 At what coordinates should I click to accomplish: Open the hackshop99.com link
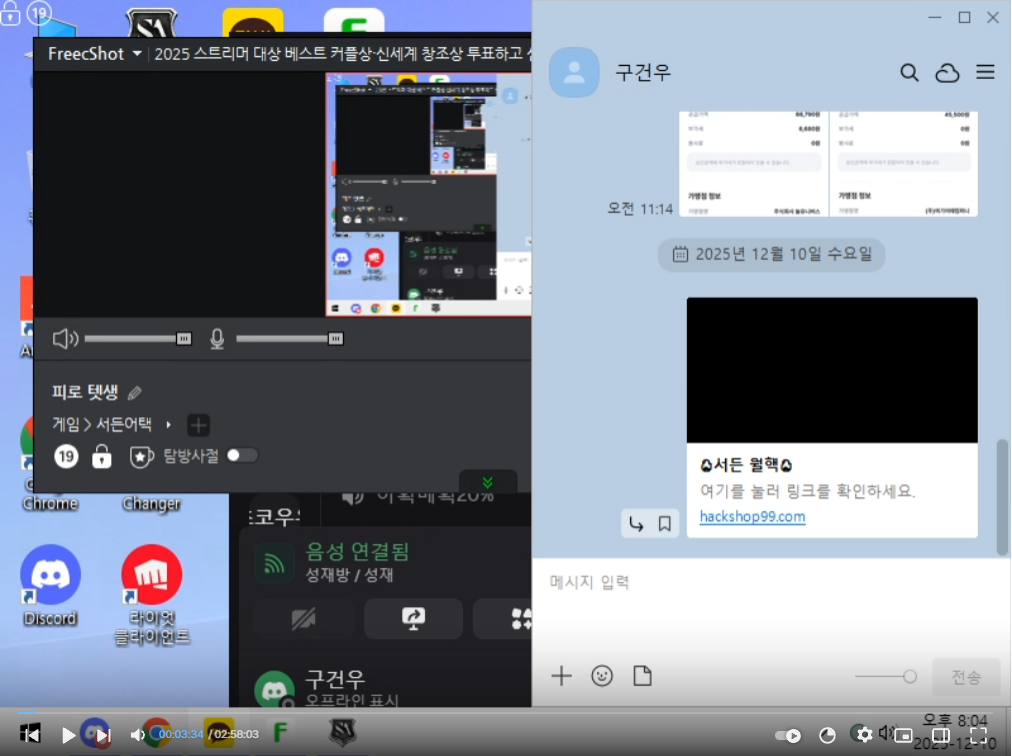[752, 517]
